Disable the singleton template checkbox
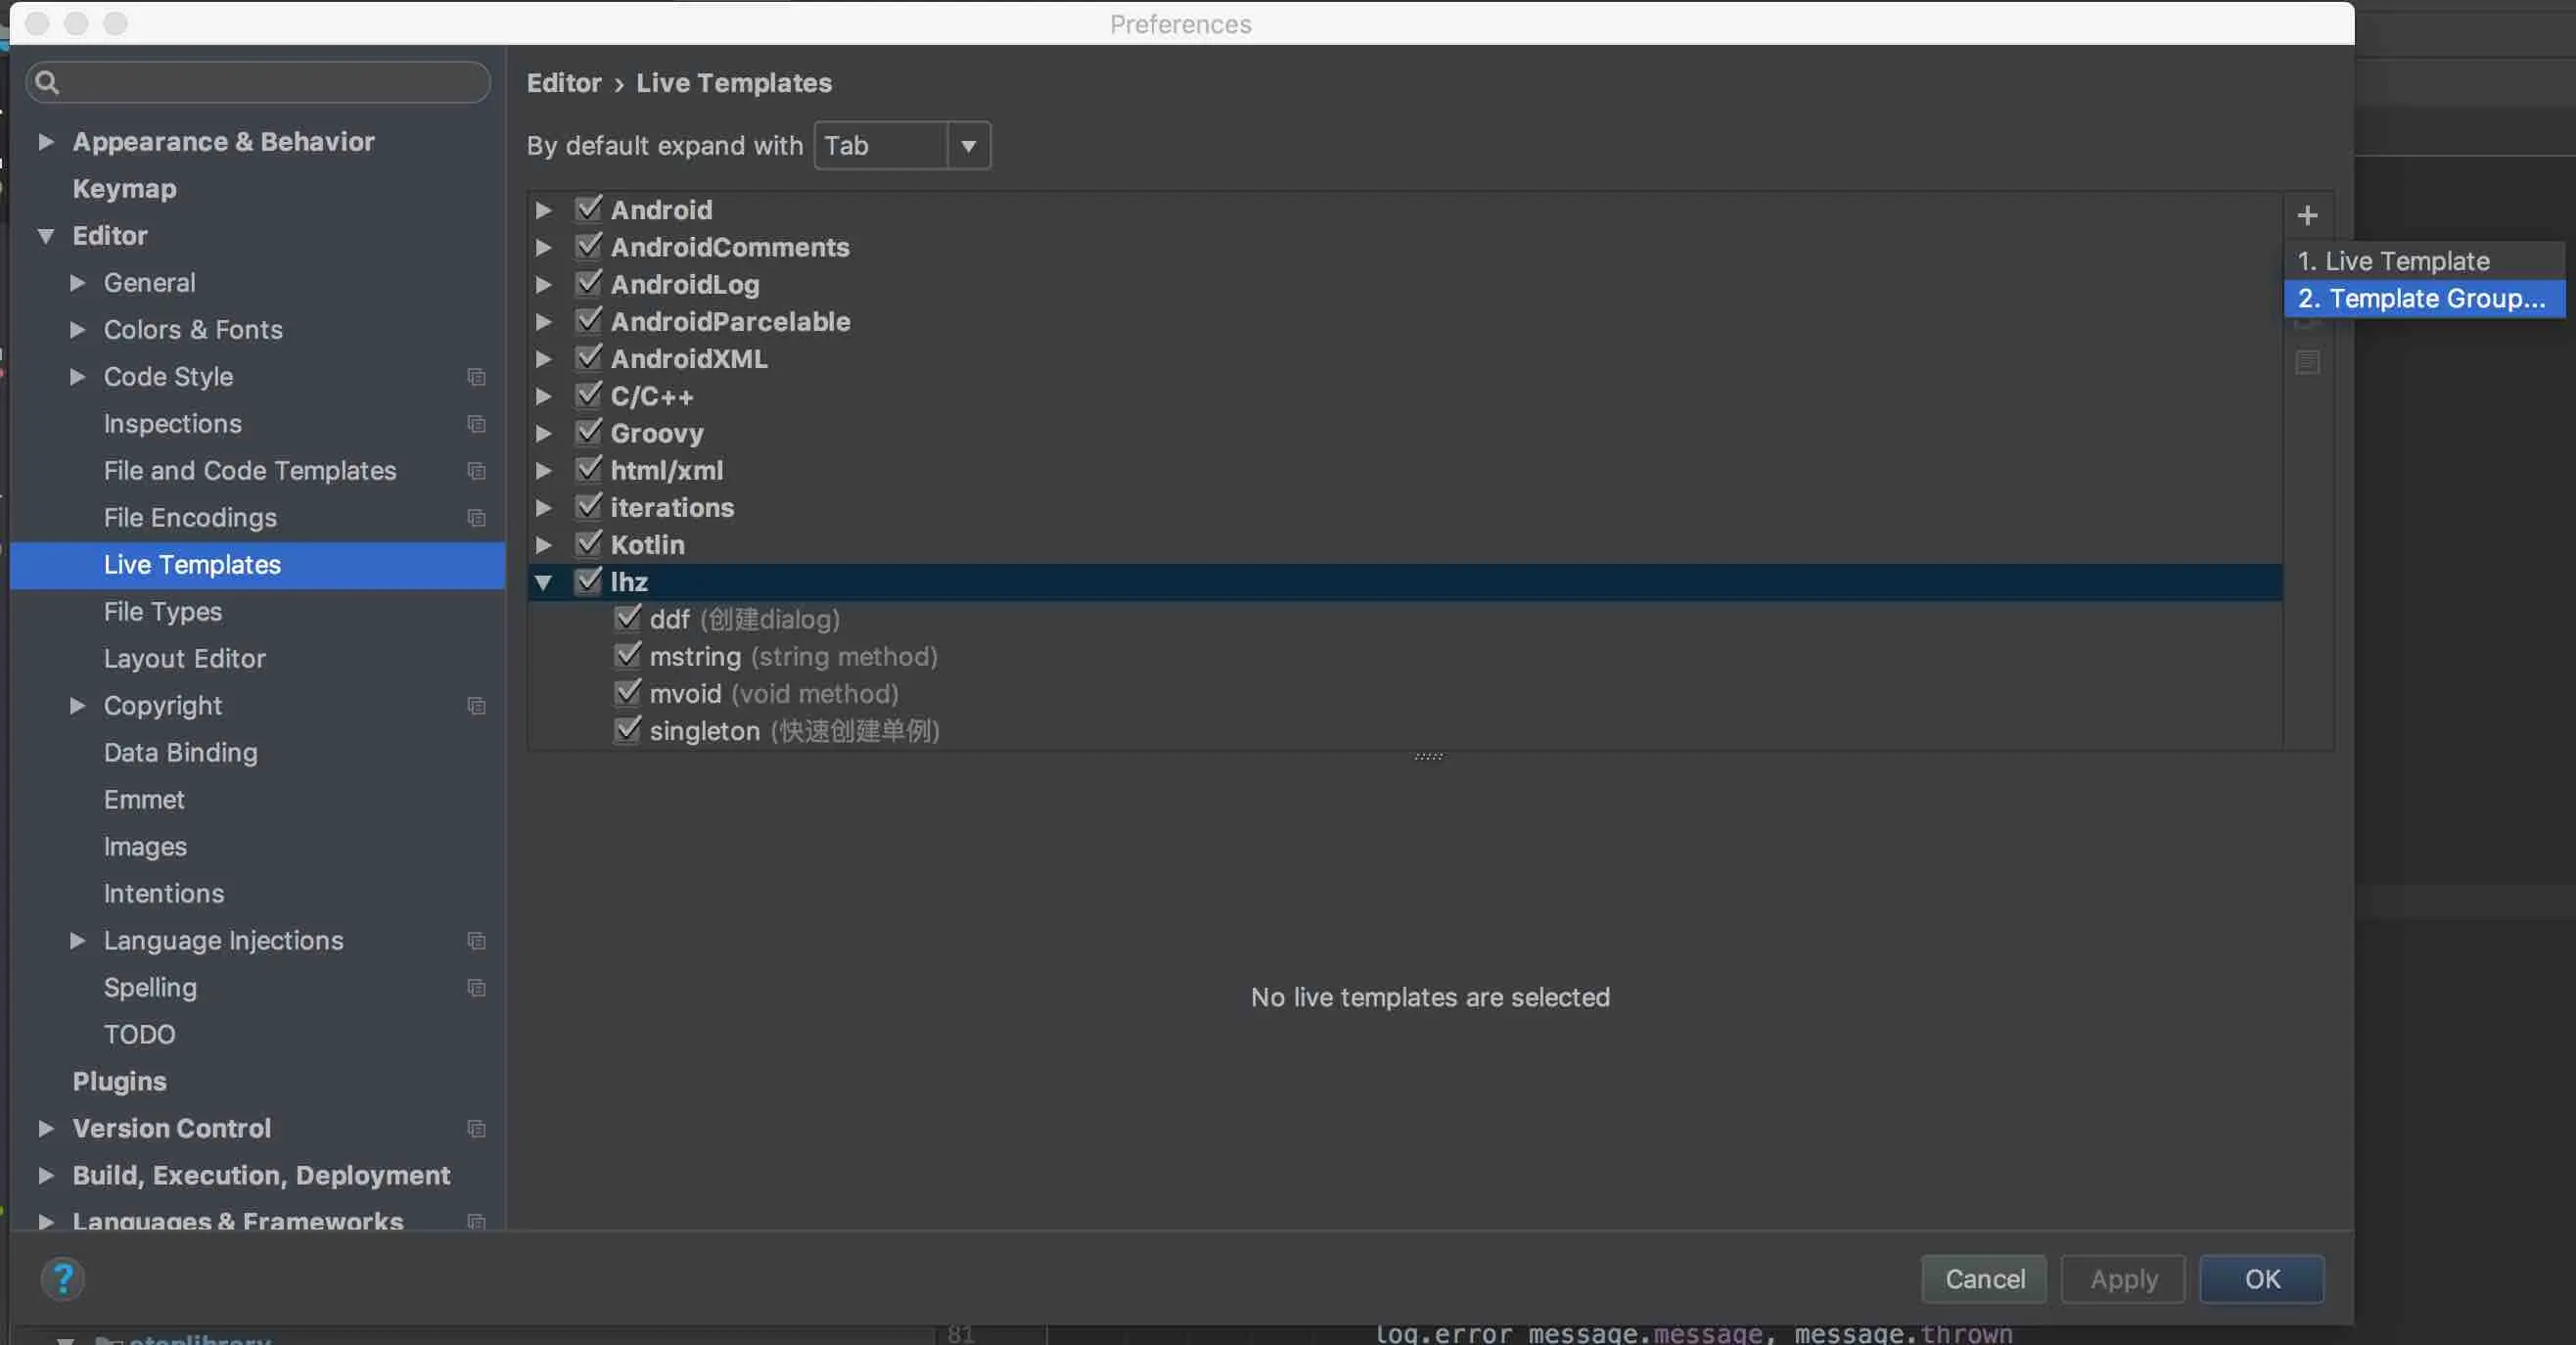Viewport: 2576px width, 1345px height. (627, 730)
